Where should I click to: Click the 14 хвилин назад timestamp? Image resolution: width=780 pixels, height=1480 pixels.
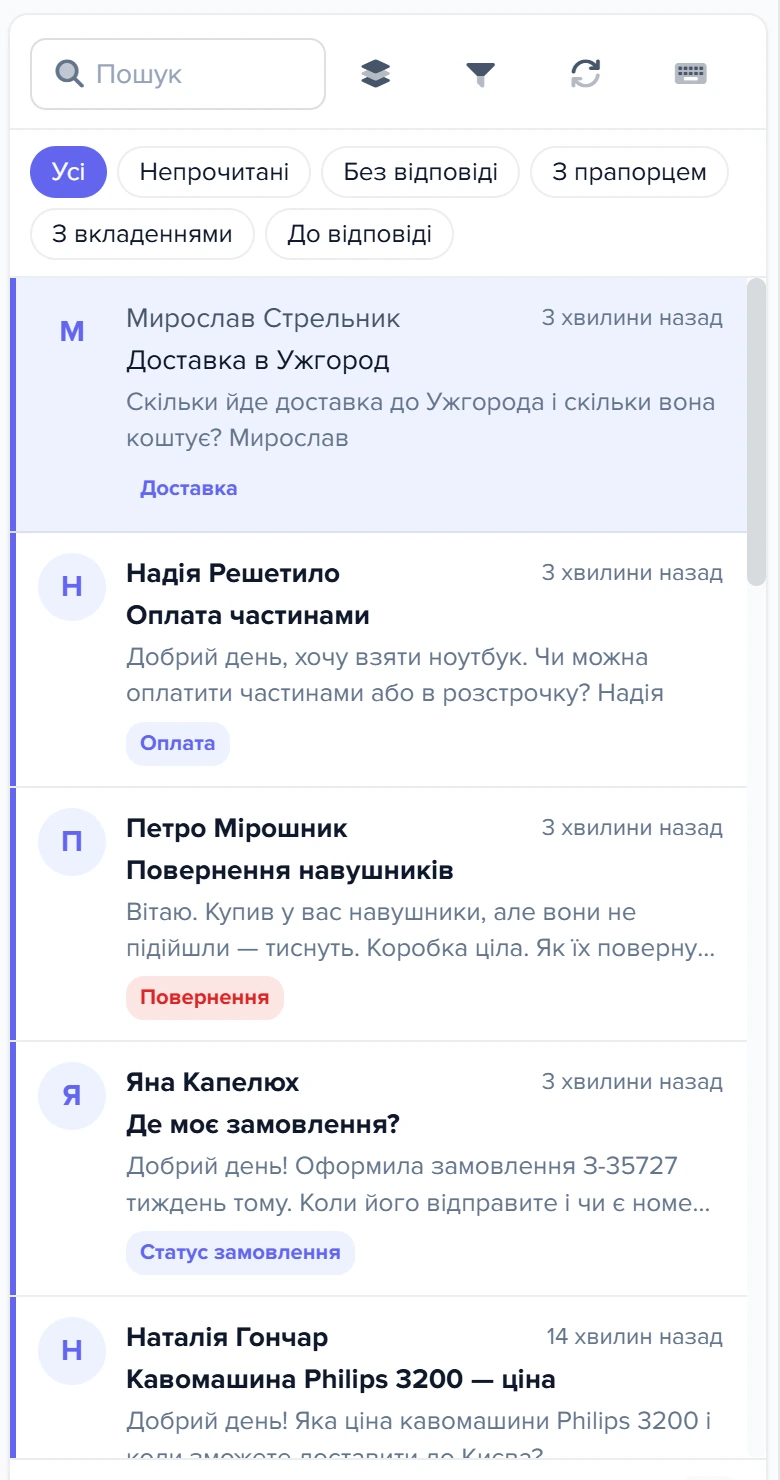635,1337
